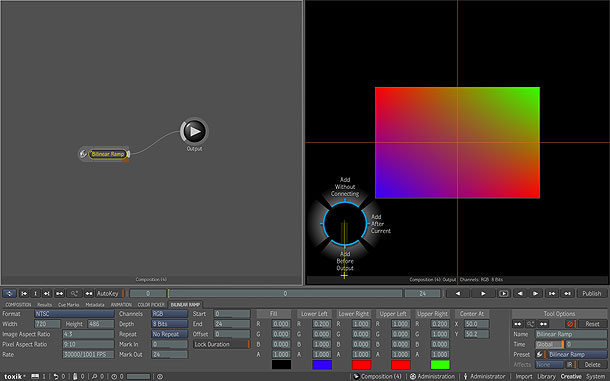Click the Output node play icon
The width and height of the screenshot is (610, 381).
[194, 131]
